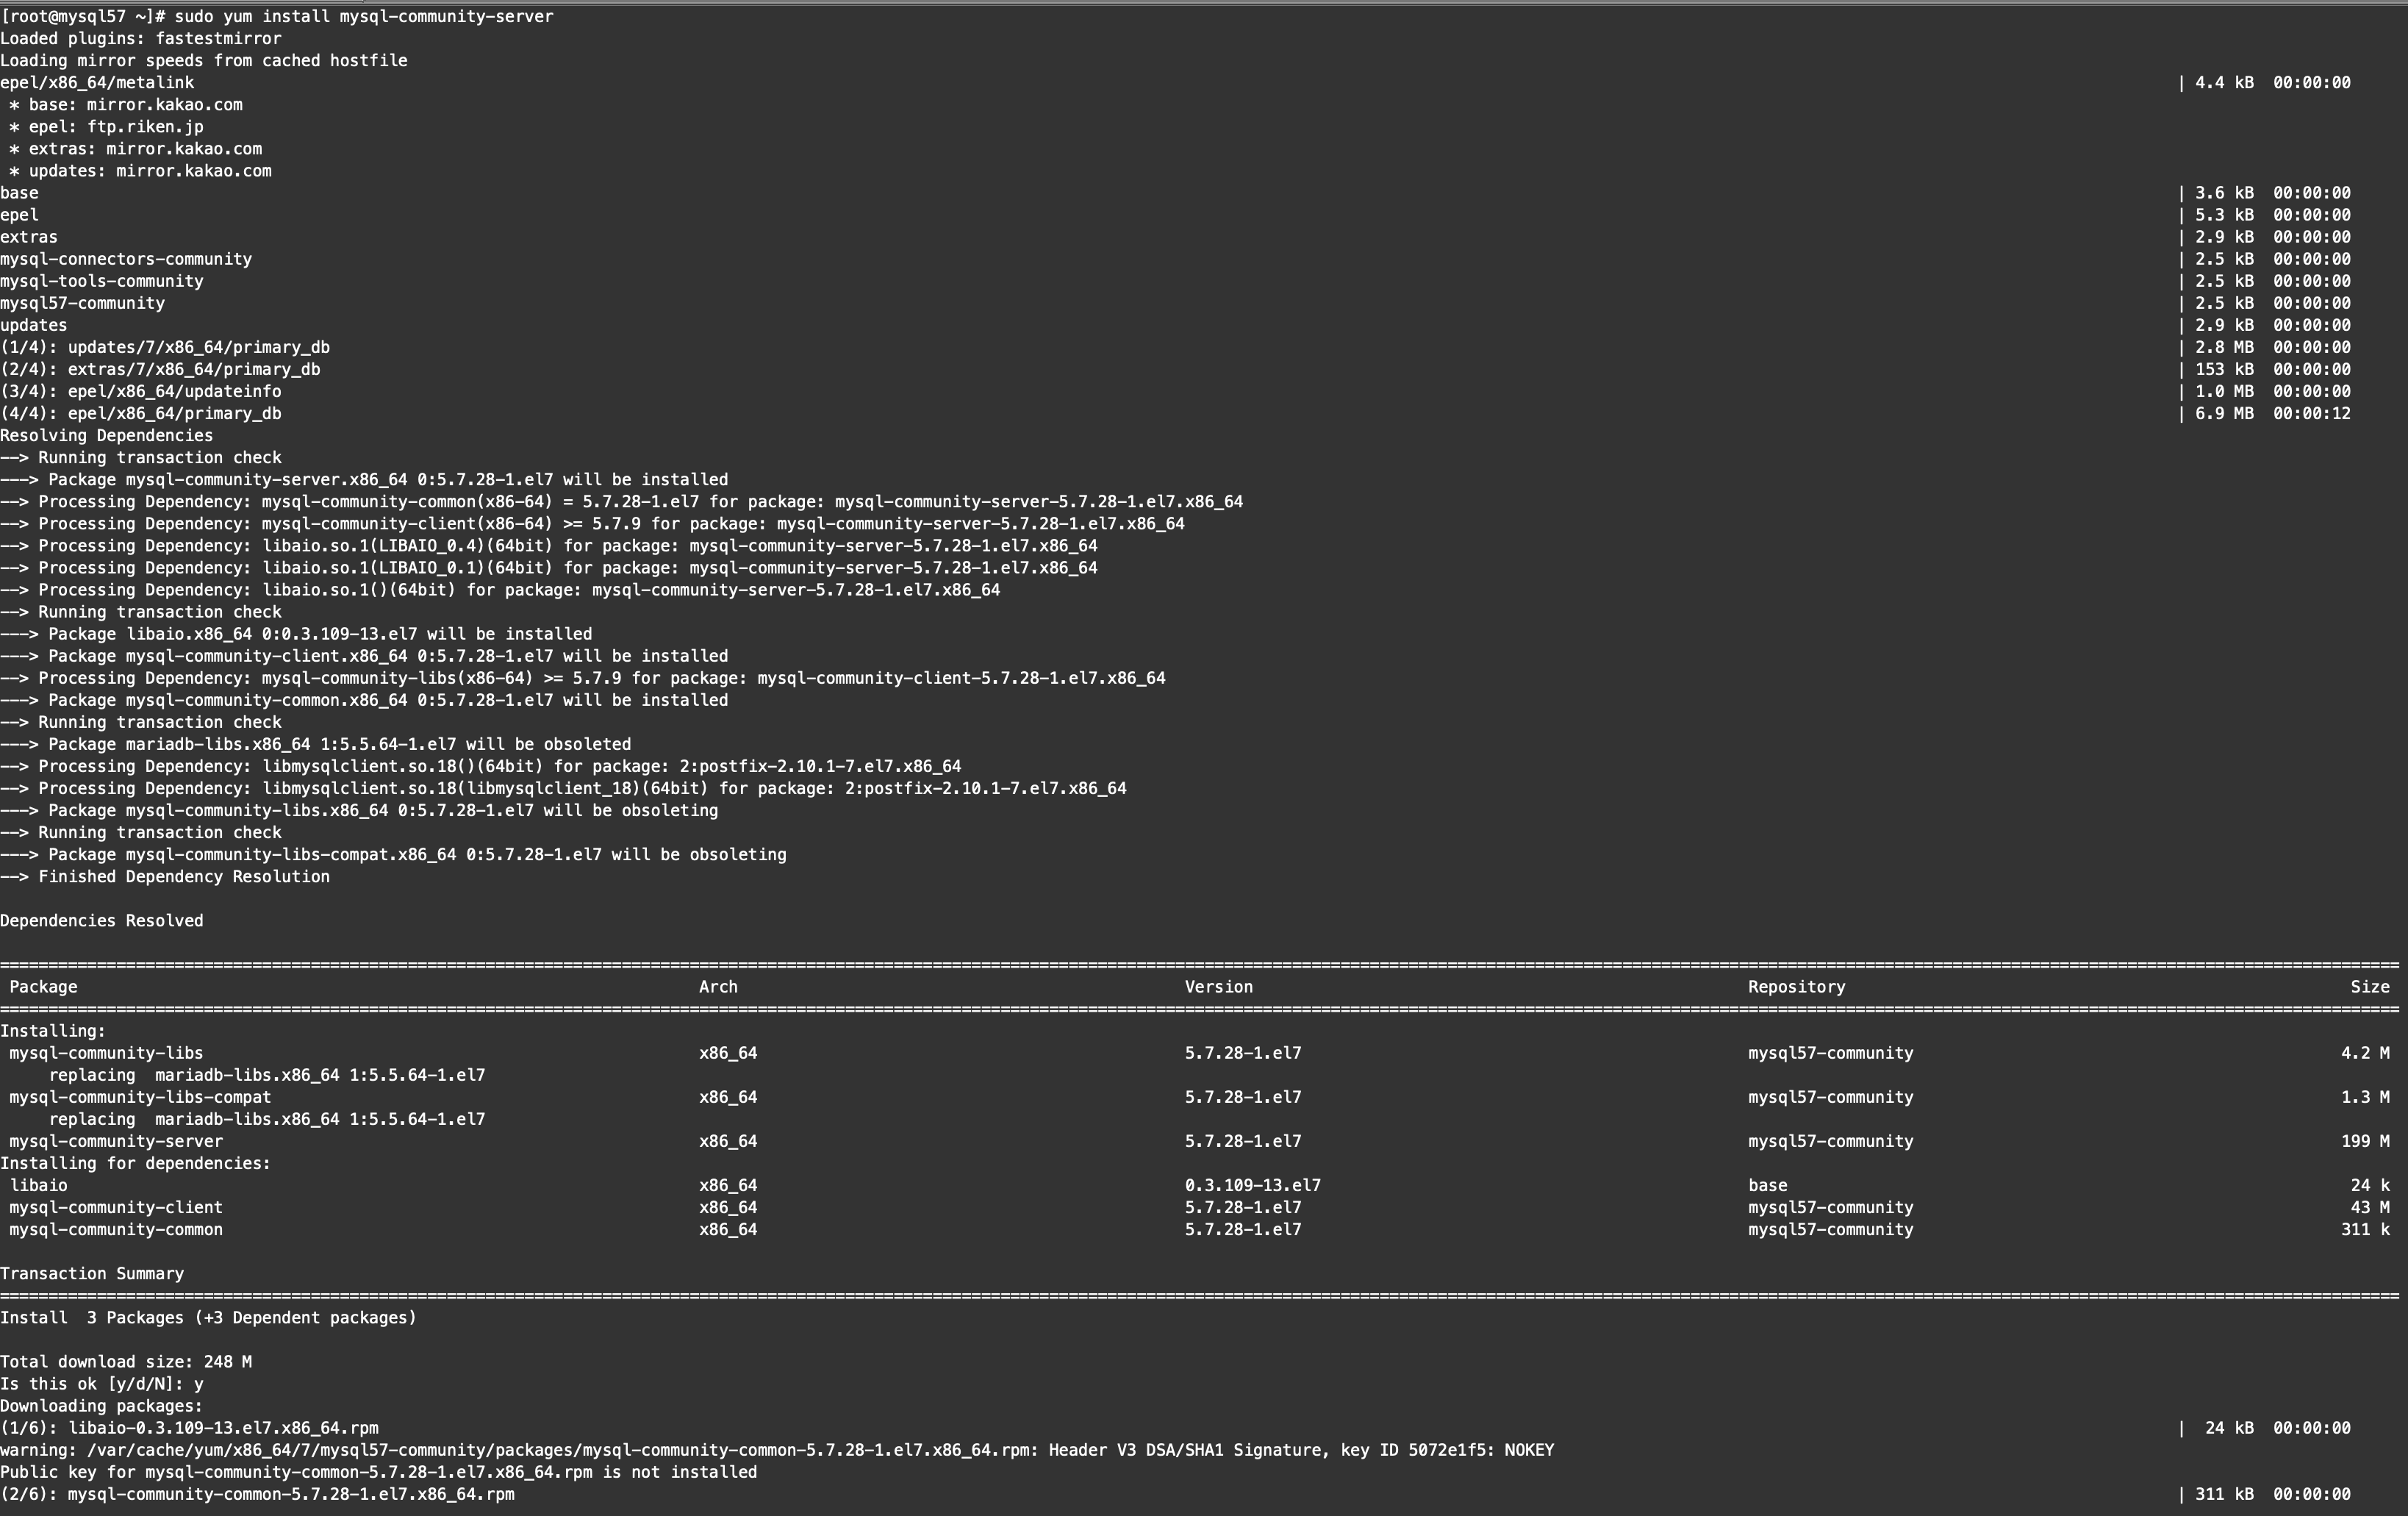
Task: Click the 'Arch' column header
Action: (718, 987)
